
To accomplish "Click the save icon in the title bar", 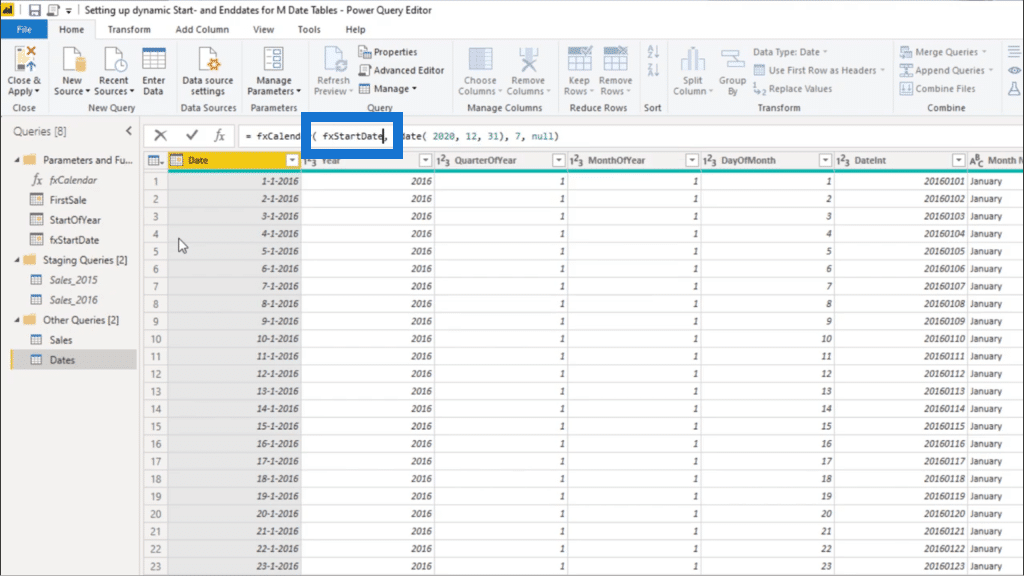I will click(x=35, y=10).
